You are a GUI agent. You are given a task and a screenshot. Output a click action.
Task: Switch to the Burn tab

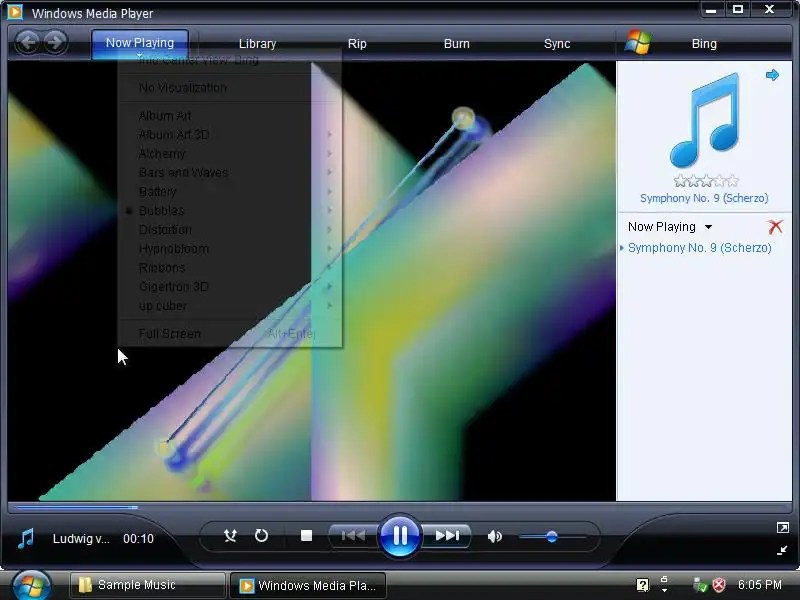(x=457, y=44)
